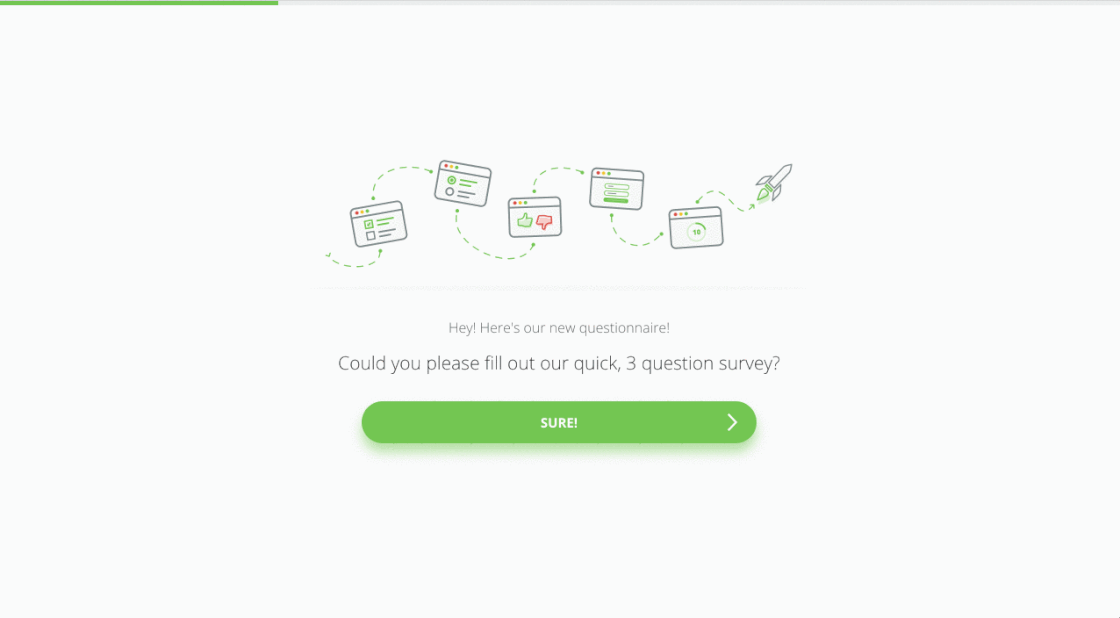Click the form fields window illustration
The height and width of the screenshot is (618, 1120).
(x=616, y=189)
